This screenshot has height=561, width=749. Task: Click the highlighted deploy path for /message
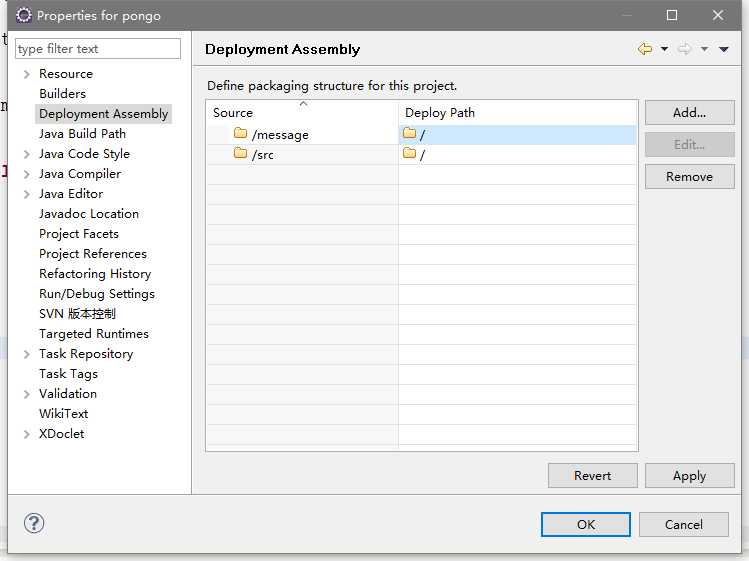pos(518,135)
